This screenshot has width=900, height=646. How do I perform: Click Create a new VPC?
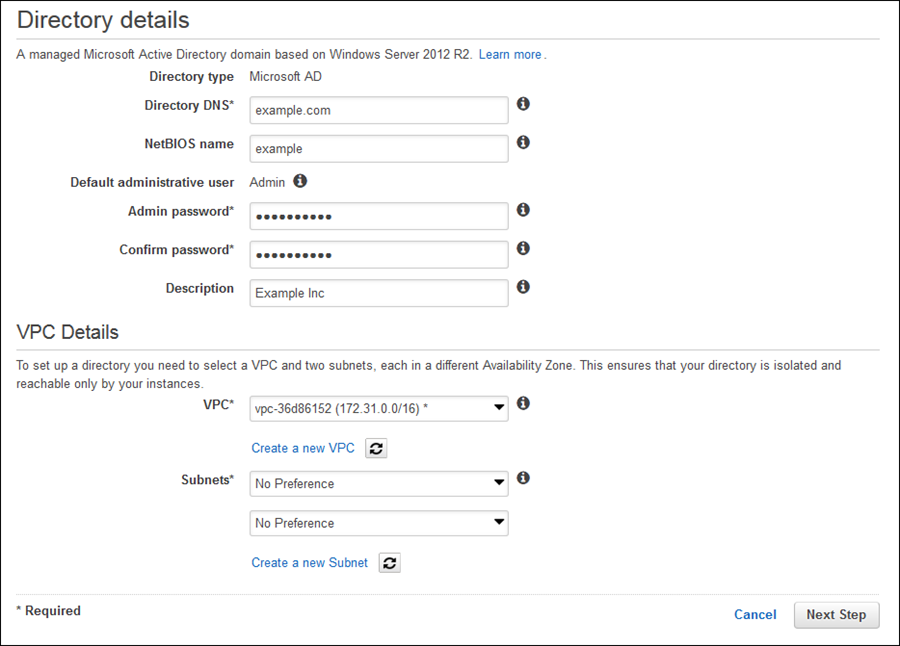click(303, 448)
